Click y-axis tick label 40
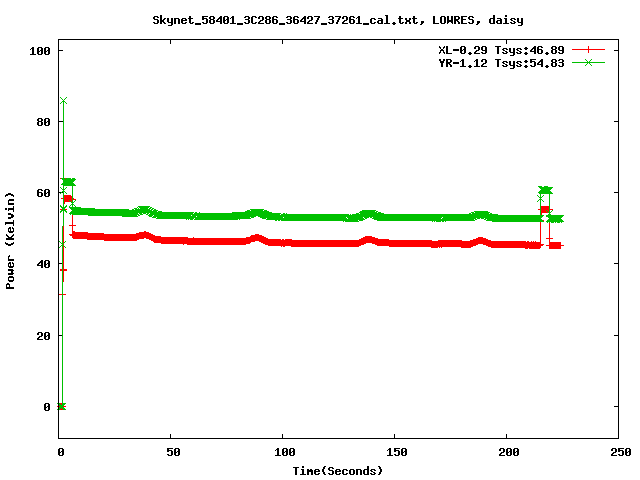The height and width of the screenshot is (480, 640). tap(43, 264)
